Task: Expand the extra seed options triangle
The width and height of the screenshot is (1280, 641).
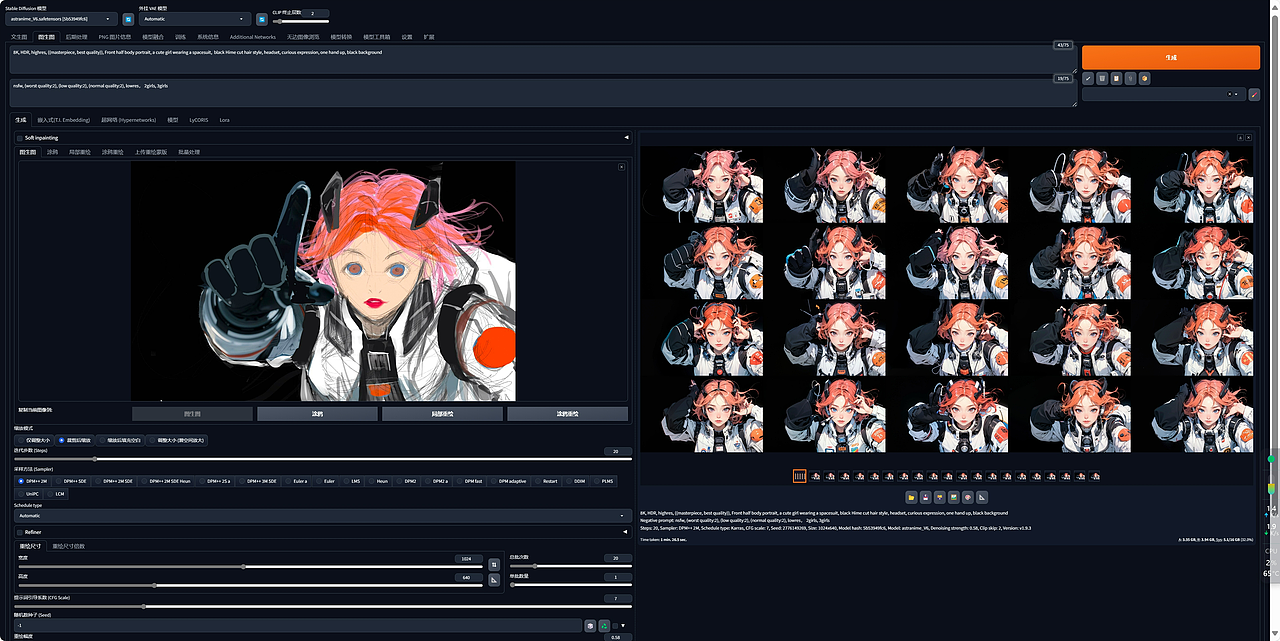Action: coord(625,626)
